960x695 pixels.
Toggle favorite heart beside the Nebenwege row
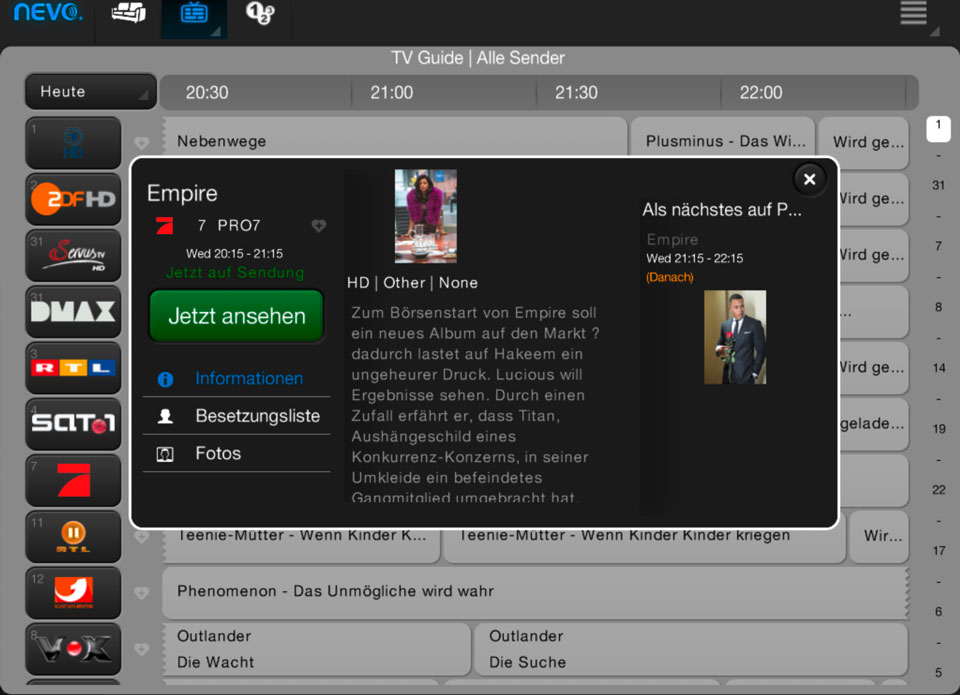pos(141,143)
